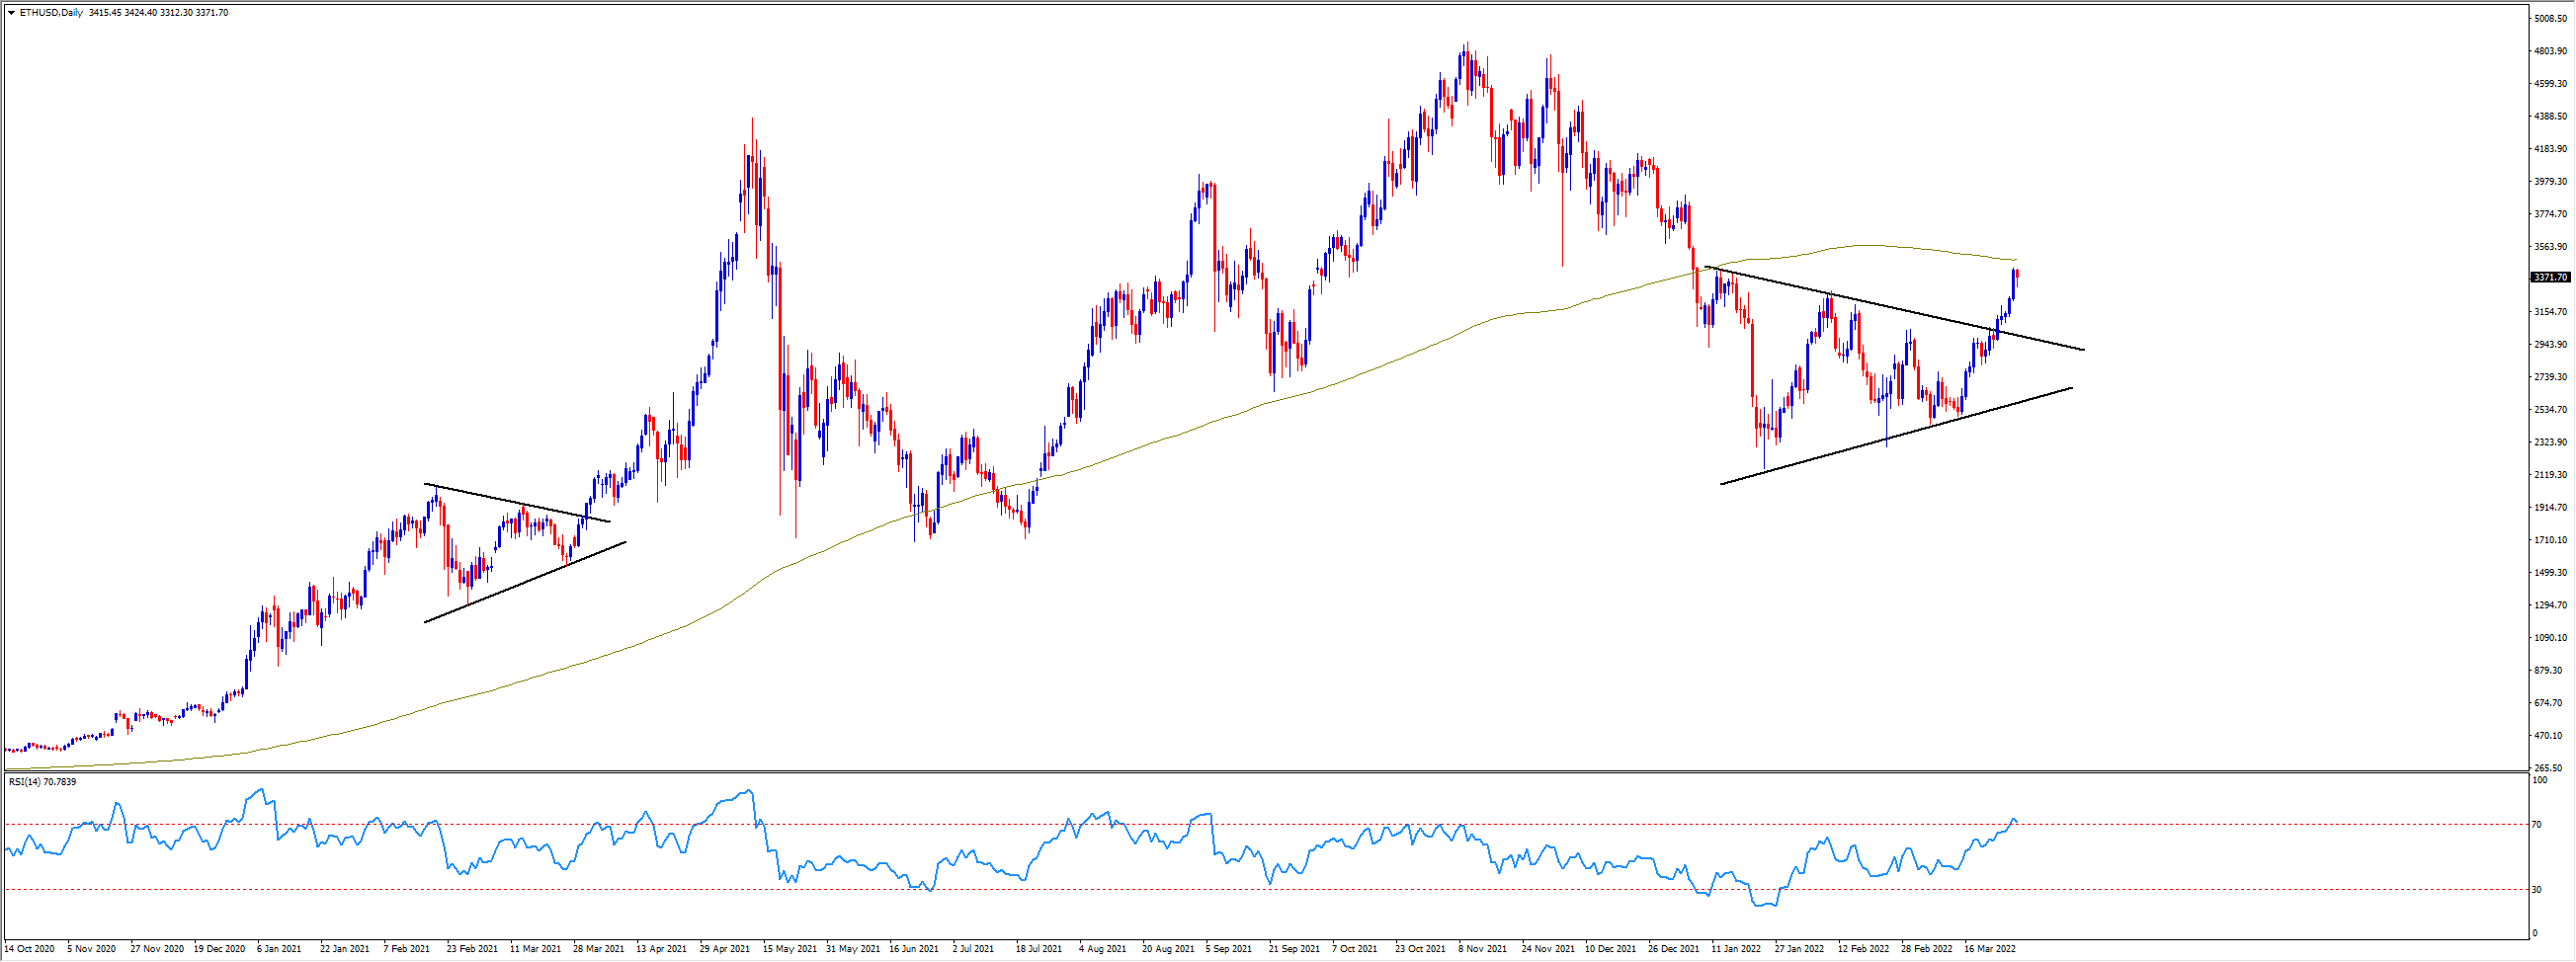Select the 14 Oct 2020 date label
This screenshot has width=2576, height=962.
pyautogui.click(x=30, y=948)
